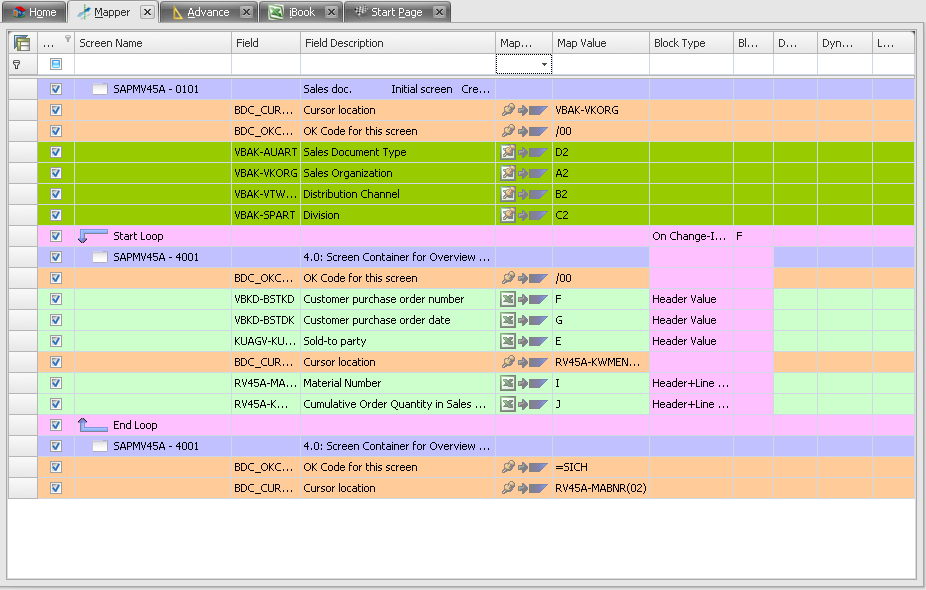This screenshot has height=590, width=926.
Task: Toggle checkbox for Sold-to party row
Action: click(x=56, y=341)
